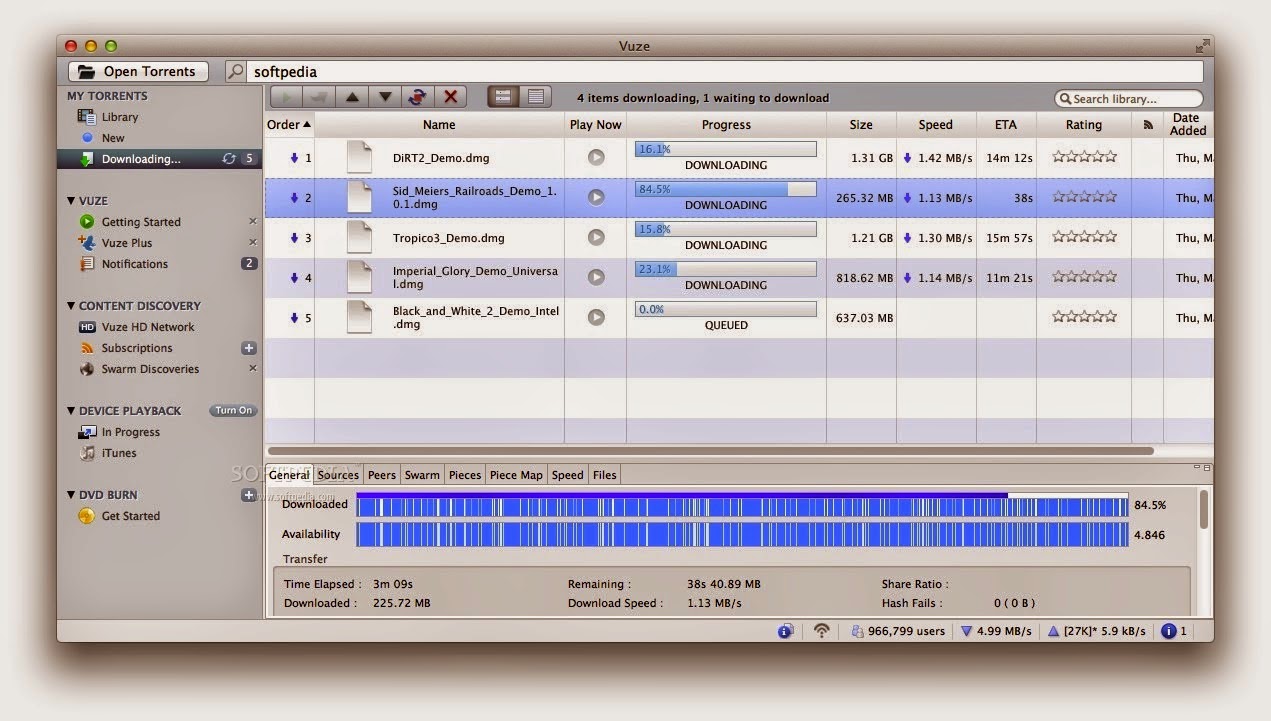The image size is (1271, 721).
Task: Collapse the VUZE sidebar section
Action: pyautogui.click(x=71, y=201)
